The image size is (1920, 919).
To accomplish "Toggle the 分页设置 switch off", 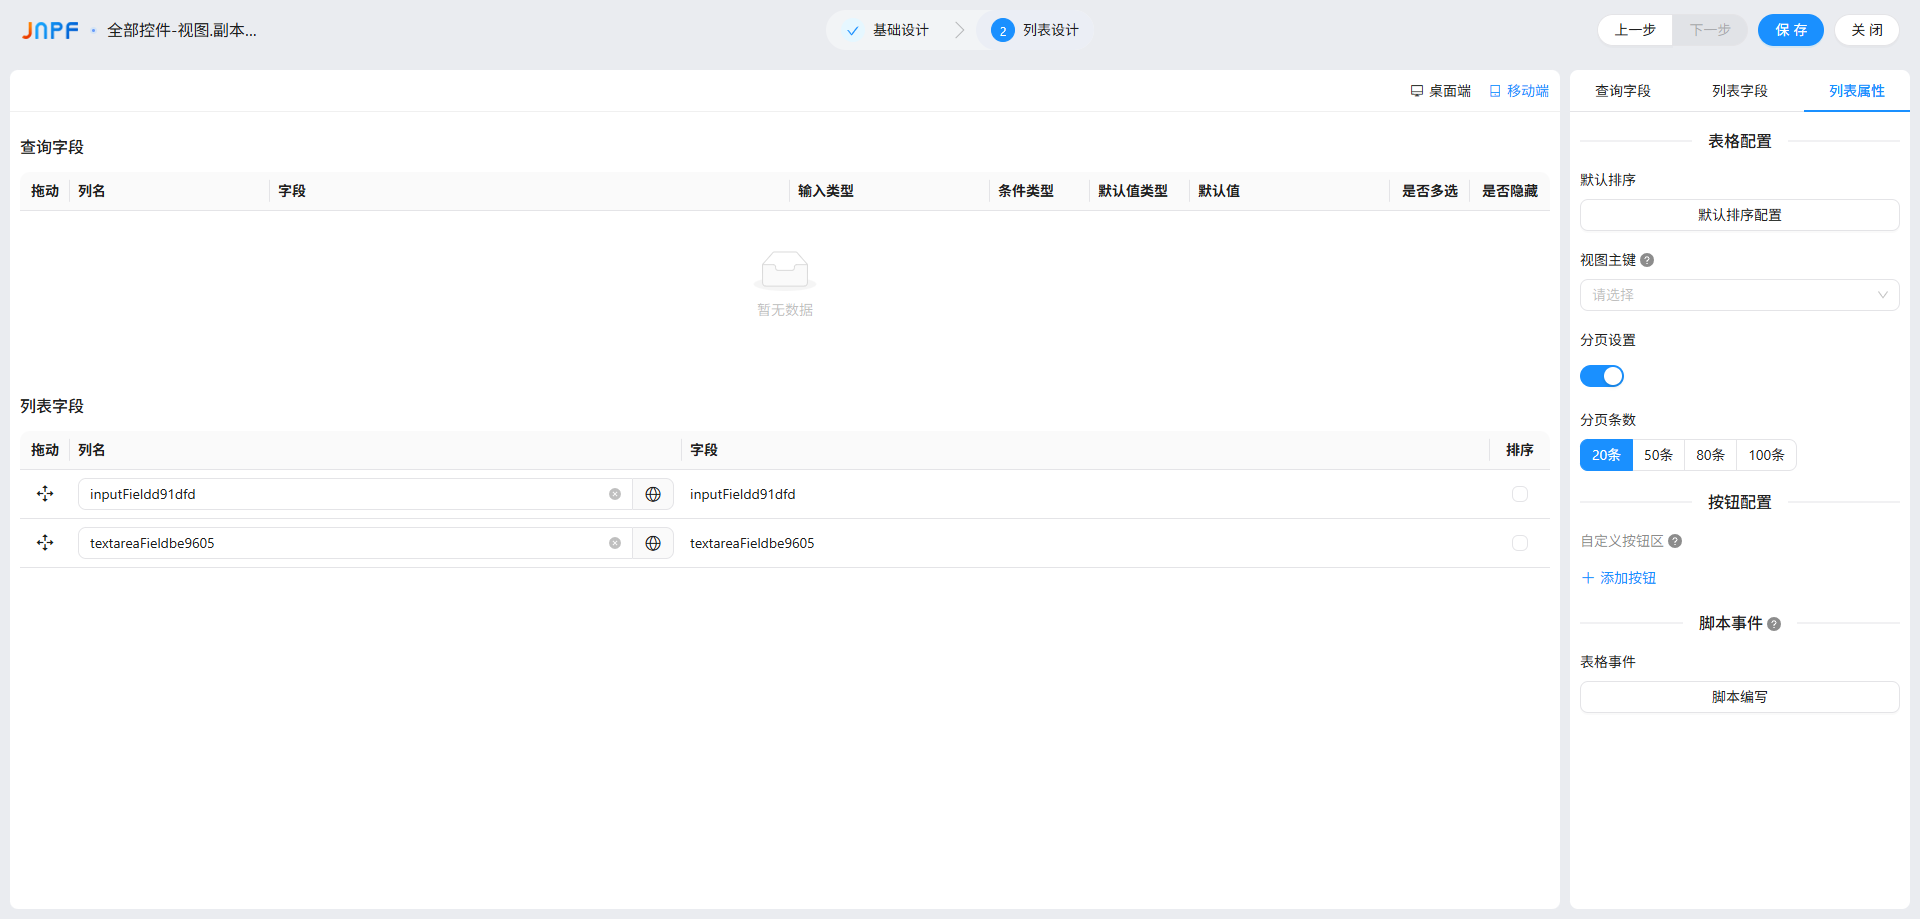I will [1601, 376].
